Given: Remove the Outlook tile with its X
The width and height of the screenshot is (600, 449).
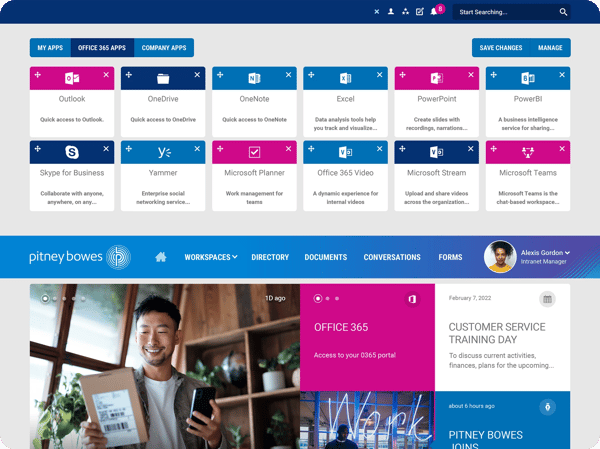Looking at the screenshot, I should point(106,75).
